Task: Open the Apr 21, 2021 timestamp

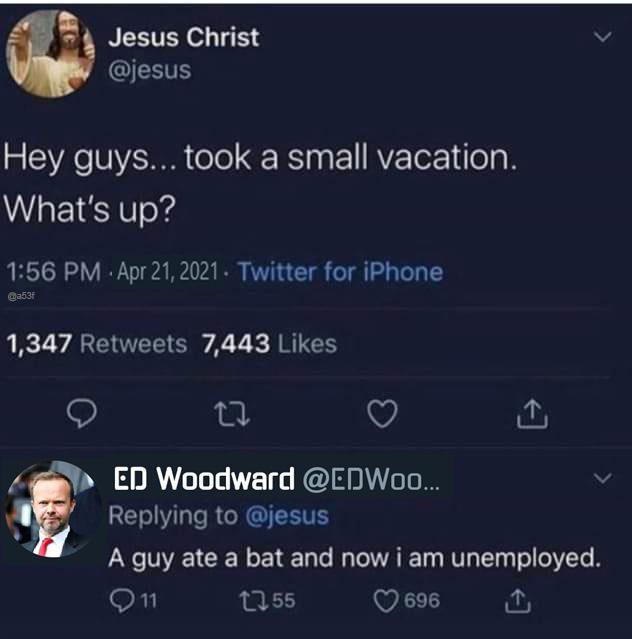Action: pos(168,272)
